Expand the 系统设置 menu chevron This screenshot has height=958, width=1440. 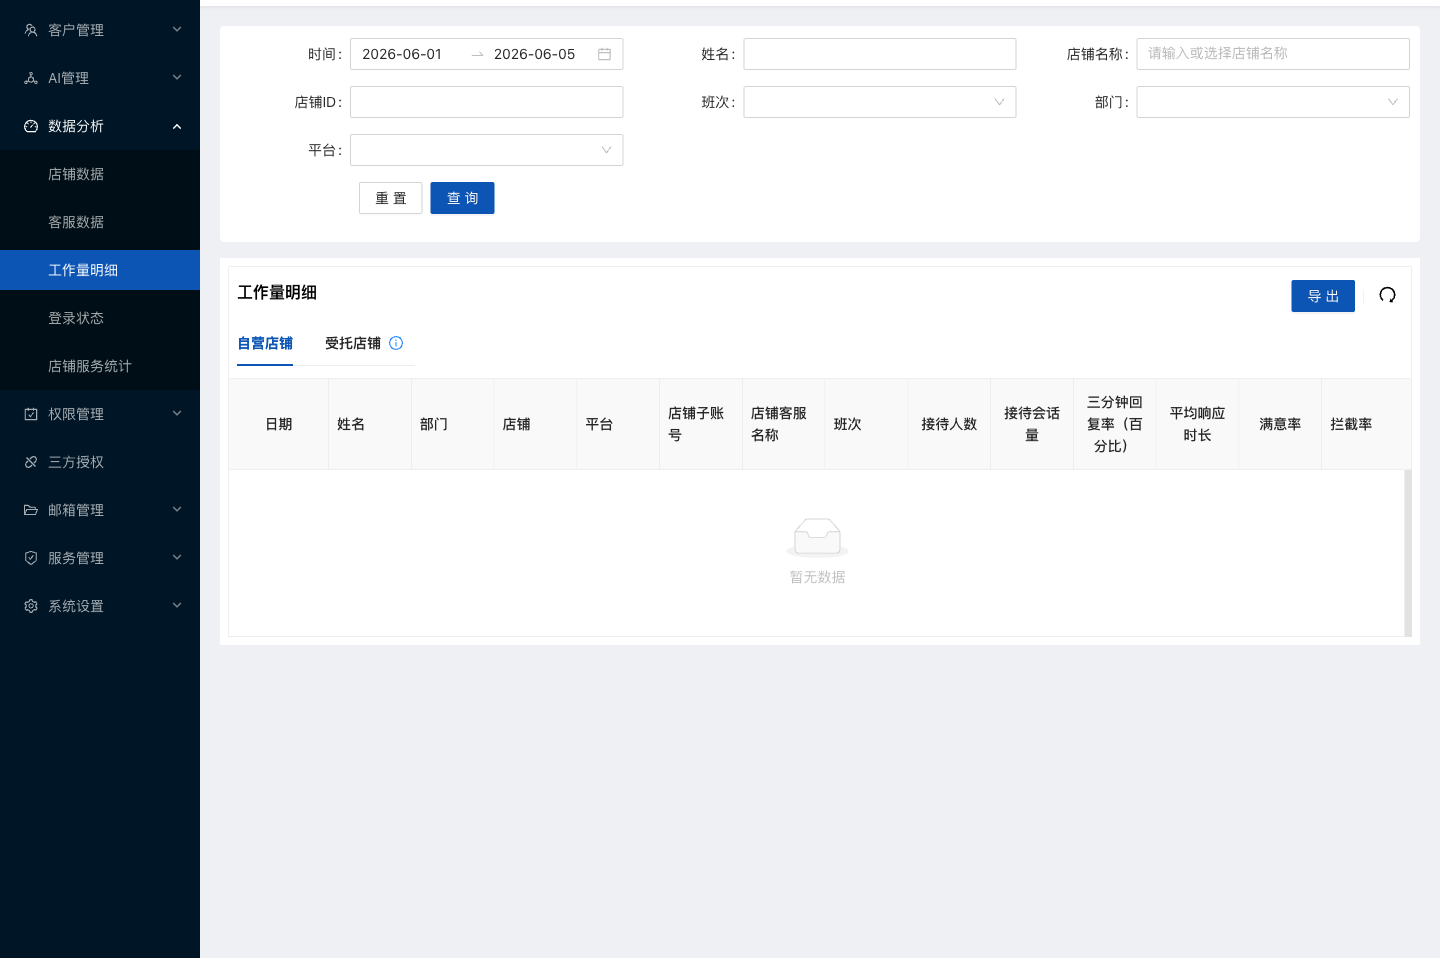coord(177,606)
